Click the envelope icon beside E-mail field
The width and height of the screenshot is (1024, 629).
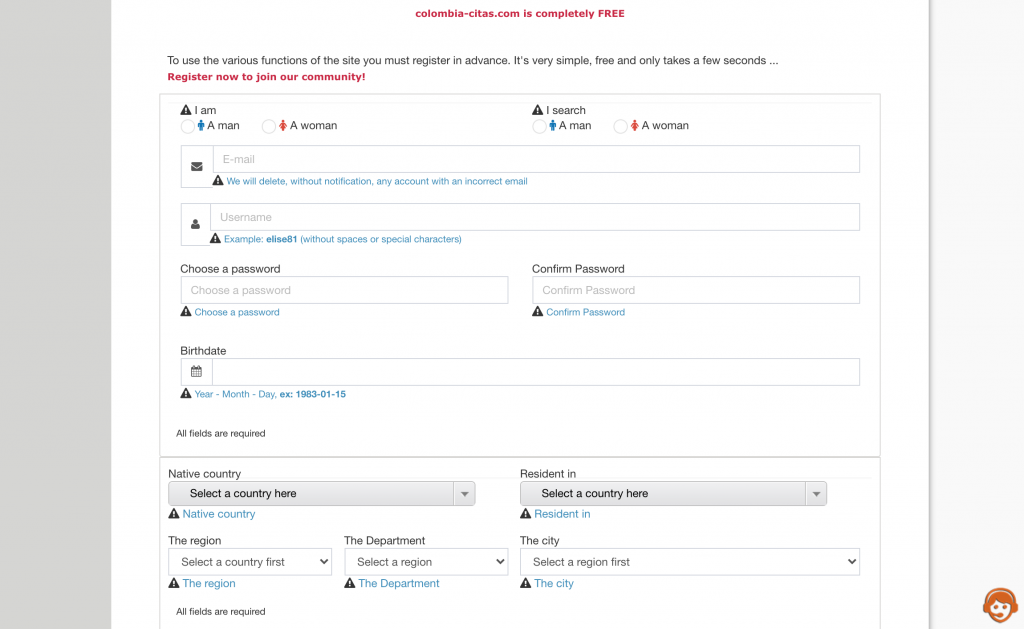(197, 167)
